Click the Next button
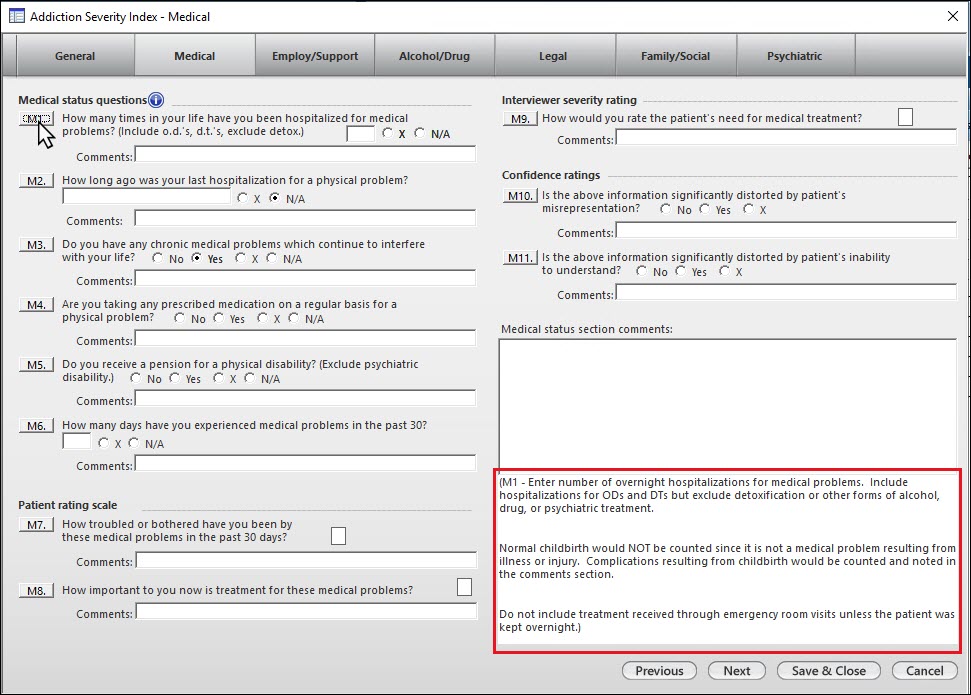The image size is (971, 695). pyautogui.click(x=736, y=671)
